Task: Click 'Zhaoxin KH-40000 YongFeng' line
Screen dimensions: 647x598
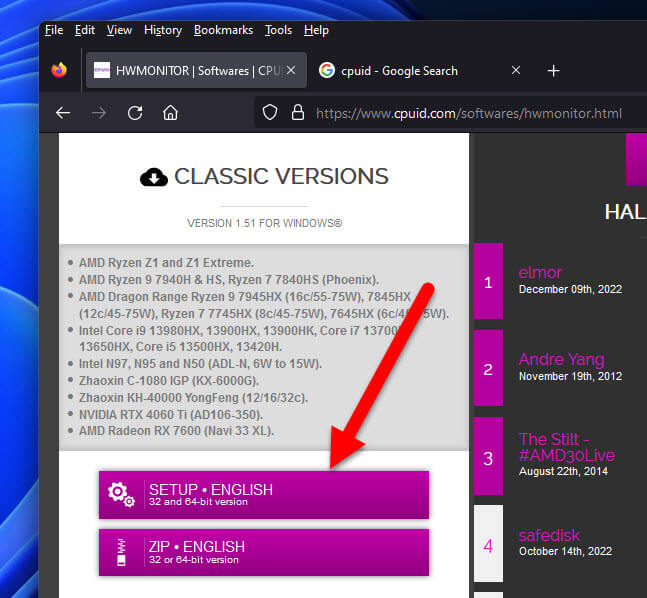Action: click(x=193, y=398)
